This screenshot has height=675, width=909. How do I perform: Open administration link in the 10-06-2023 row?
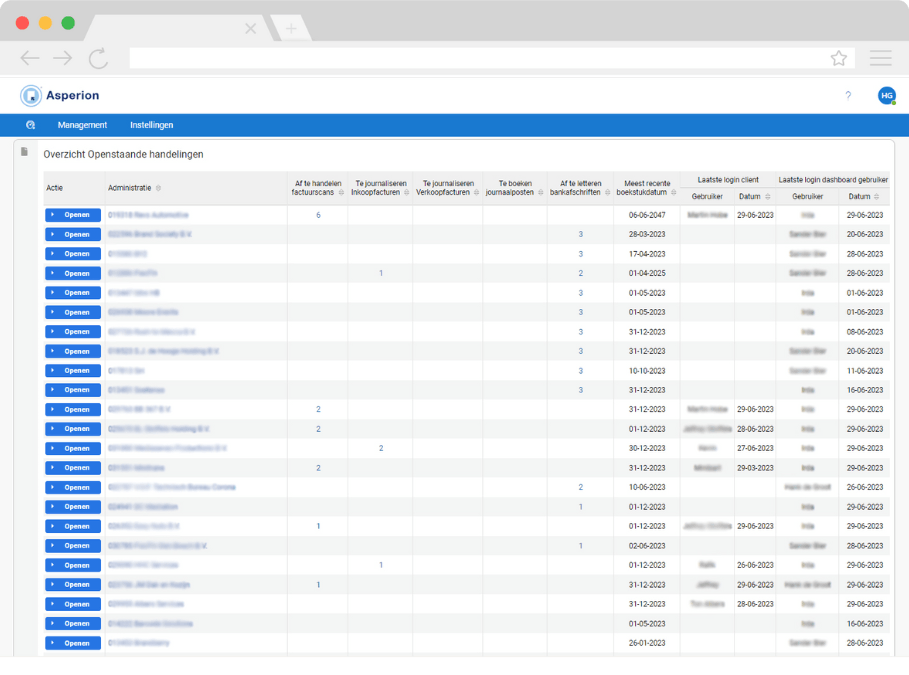click(172, 487)
